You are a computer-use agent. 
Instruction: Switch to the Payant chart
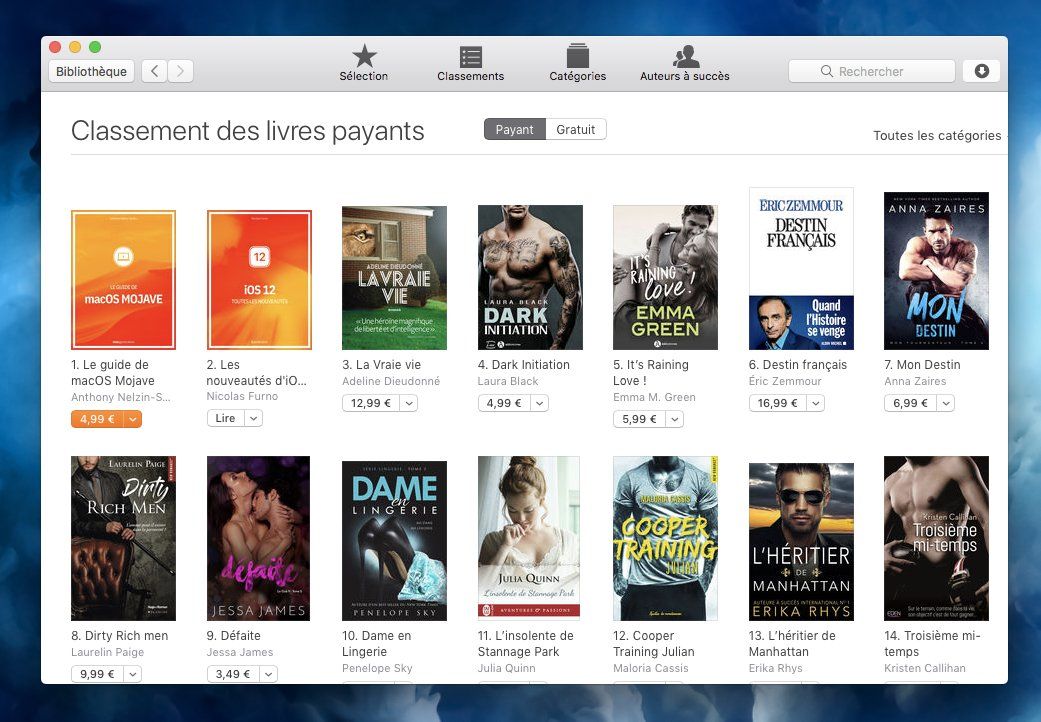(515, 129)
